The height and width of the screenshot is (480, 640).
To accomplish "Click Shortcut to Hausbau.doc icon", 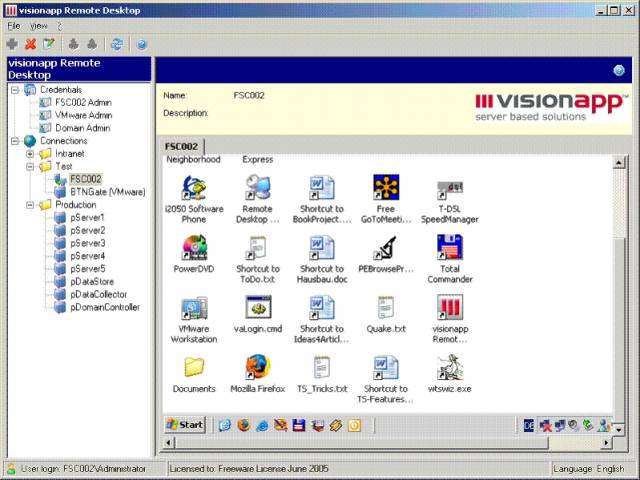I will (322, 247).
